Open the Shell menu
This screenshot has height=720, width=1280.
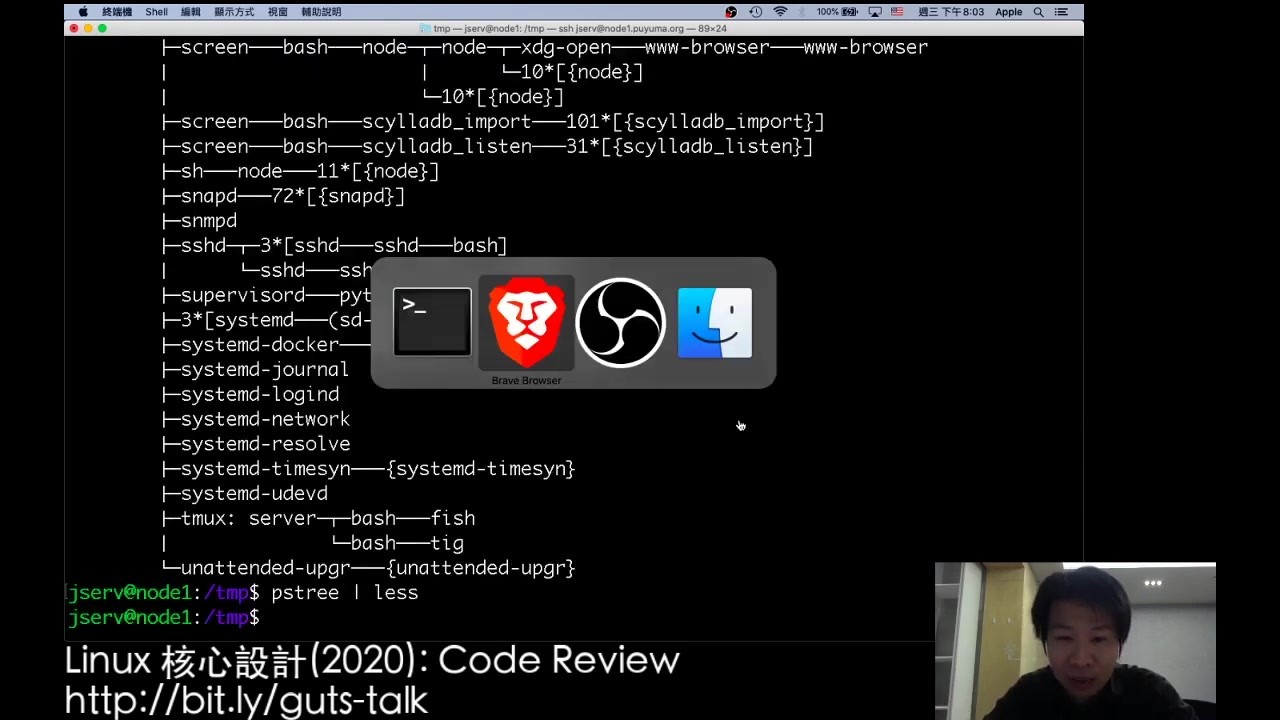156,11
